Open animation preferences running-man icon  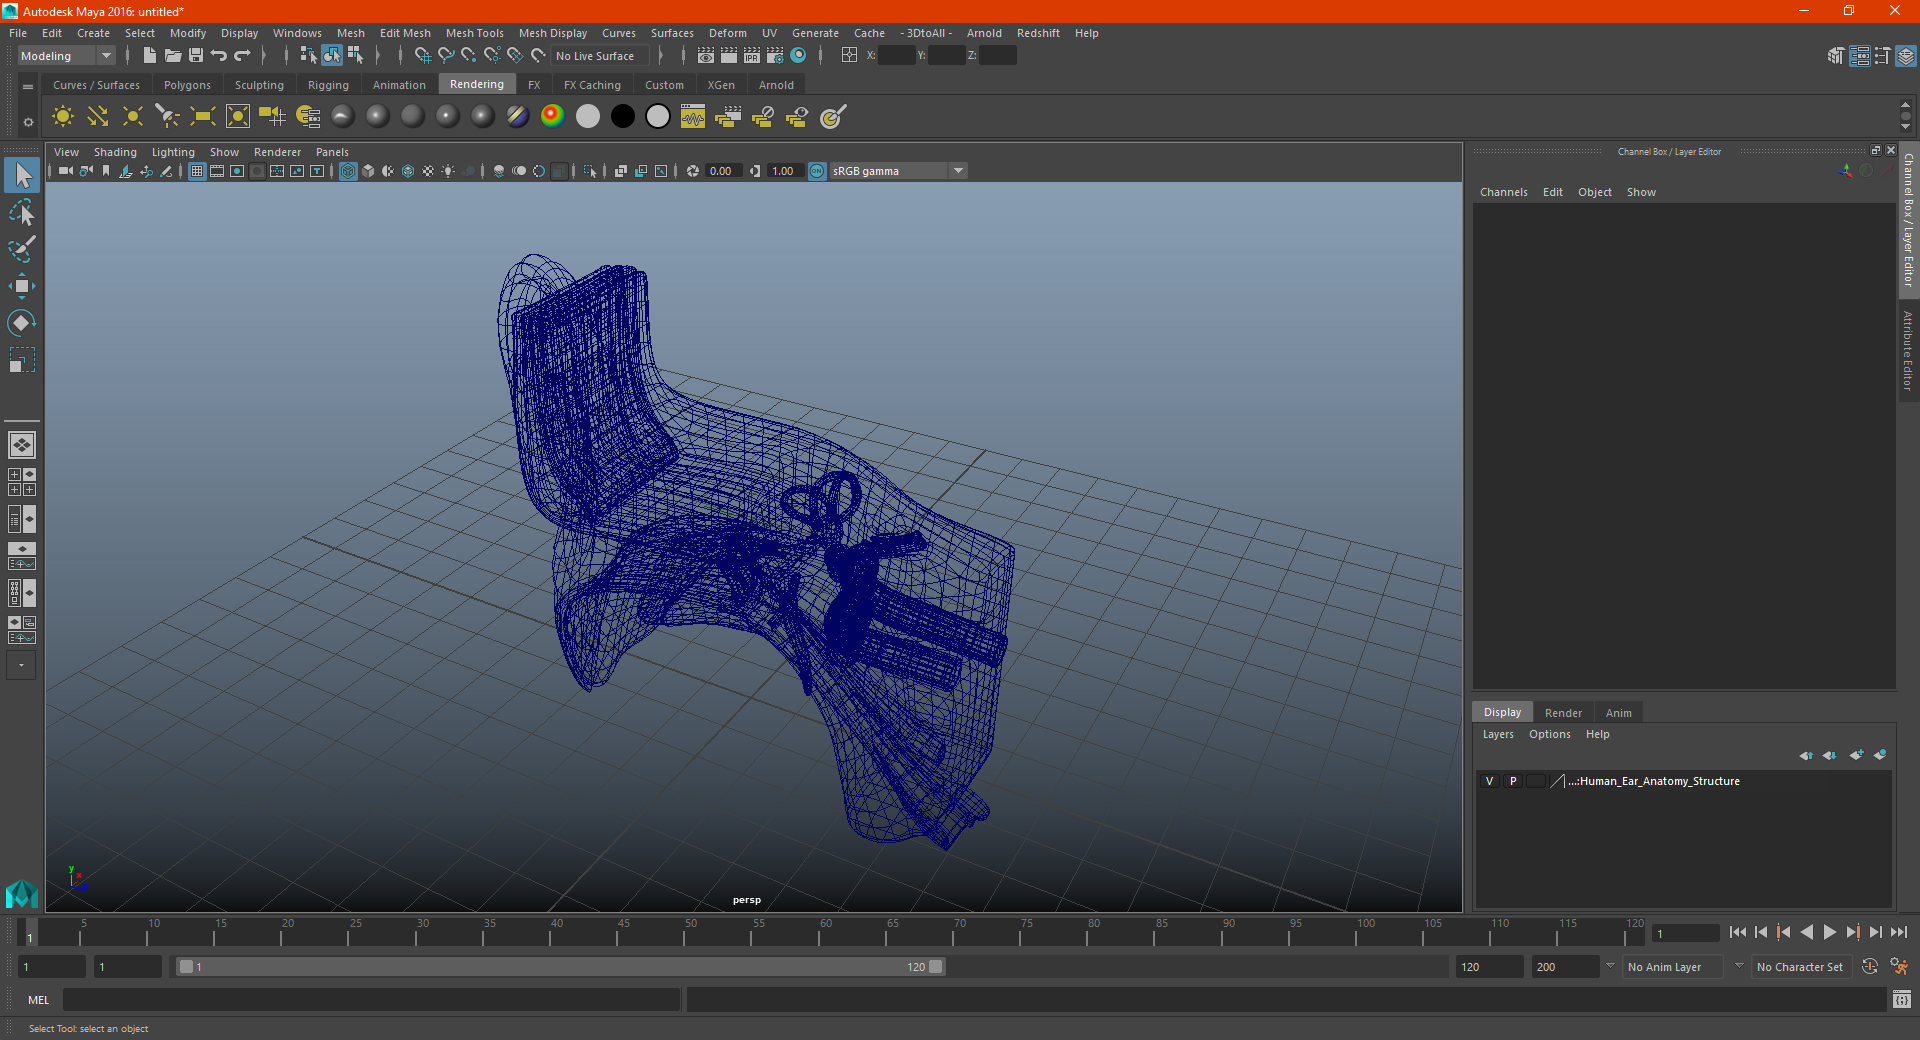coord(1899,967)
